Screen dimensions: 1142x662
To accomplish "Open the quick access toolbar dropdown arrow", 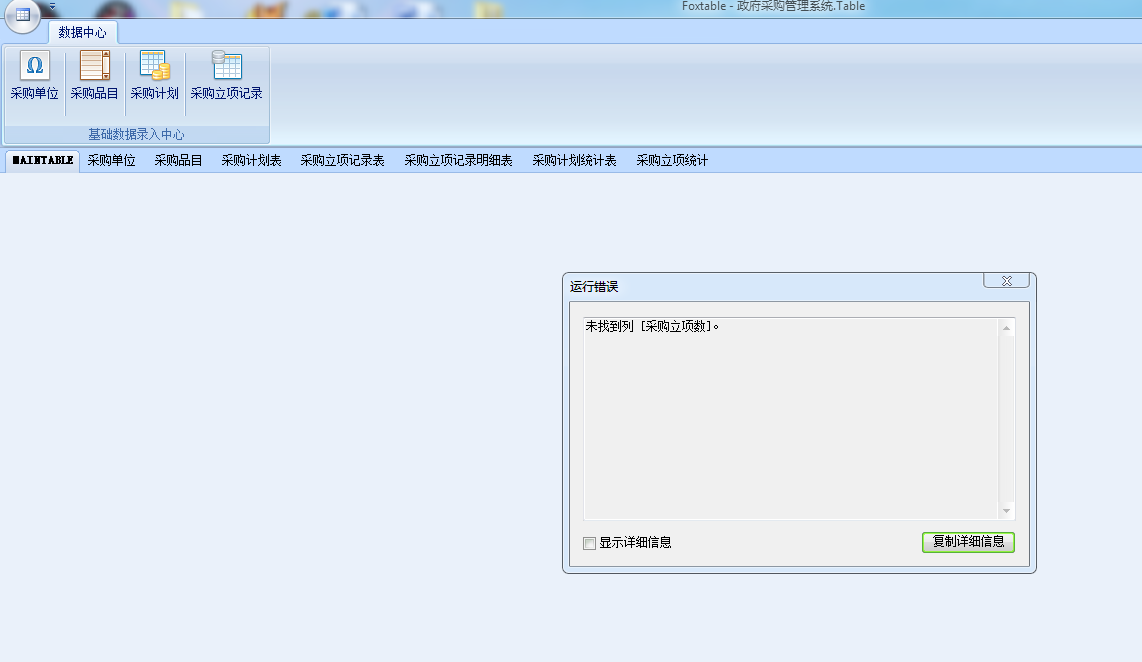I will pos(52,6).
